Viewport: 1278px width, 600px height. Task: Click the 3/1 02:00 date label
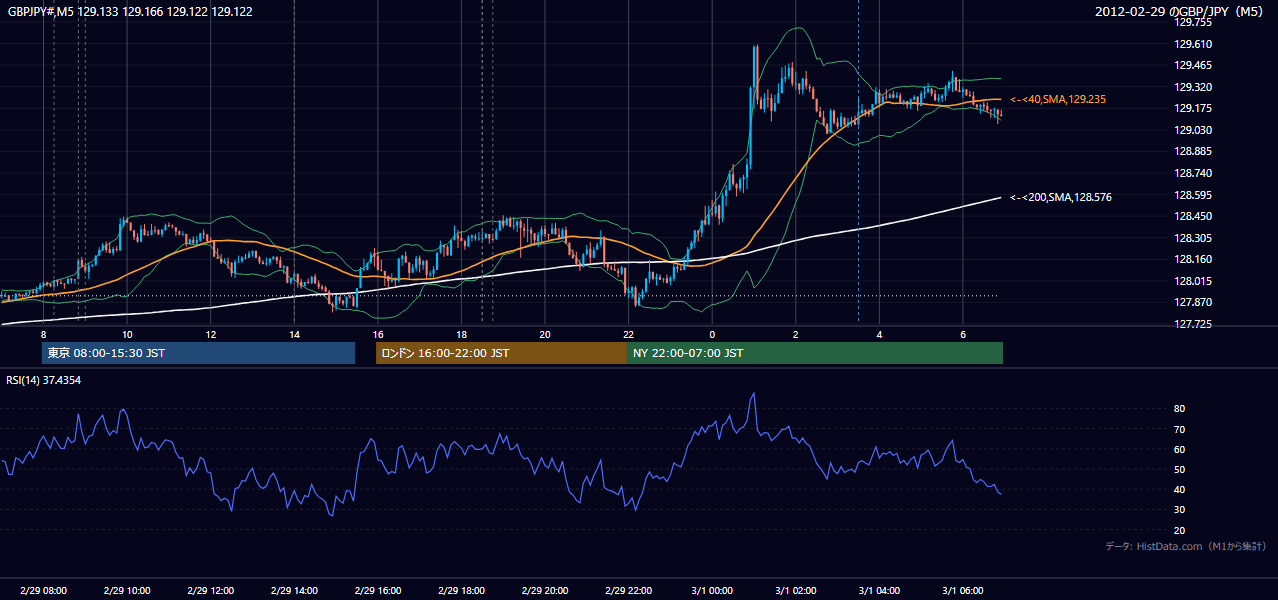click(x=796, y=591)
